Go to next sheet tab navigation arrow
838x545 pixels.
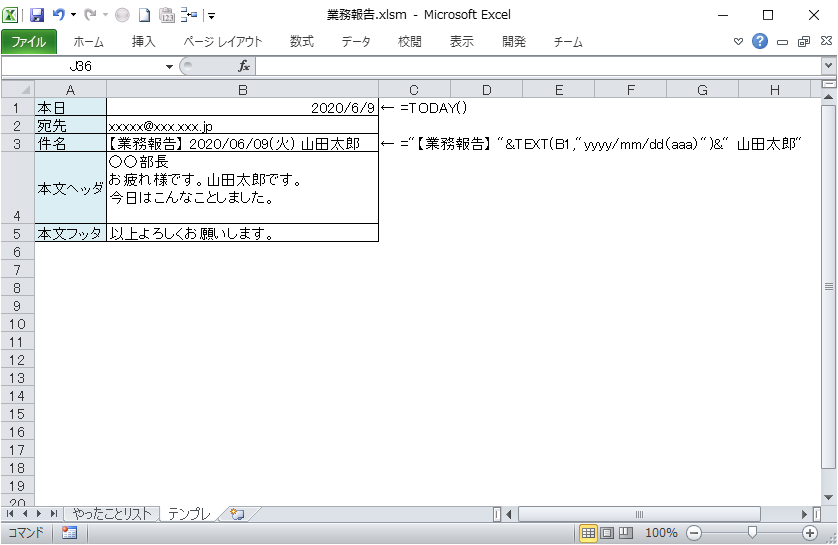coord(38,513)
